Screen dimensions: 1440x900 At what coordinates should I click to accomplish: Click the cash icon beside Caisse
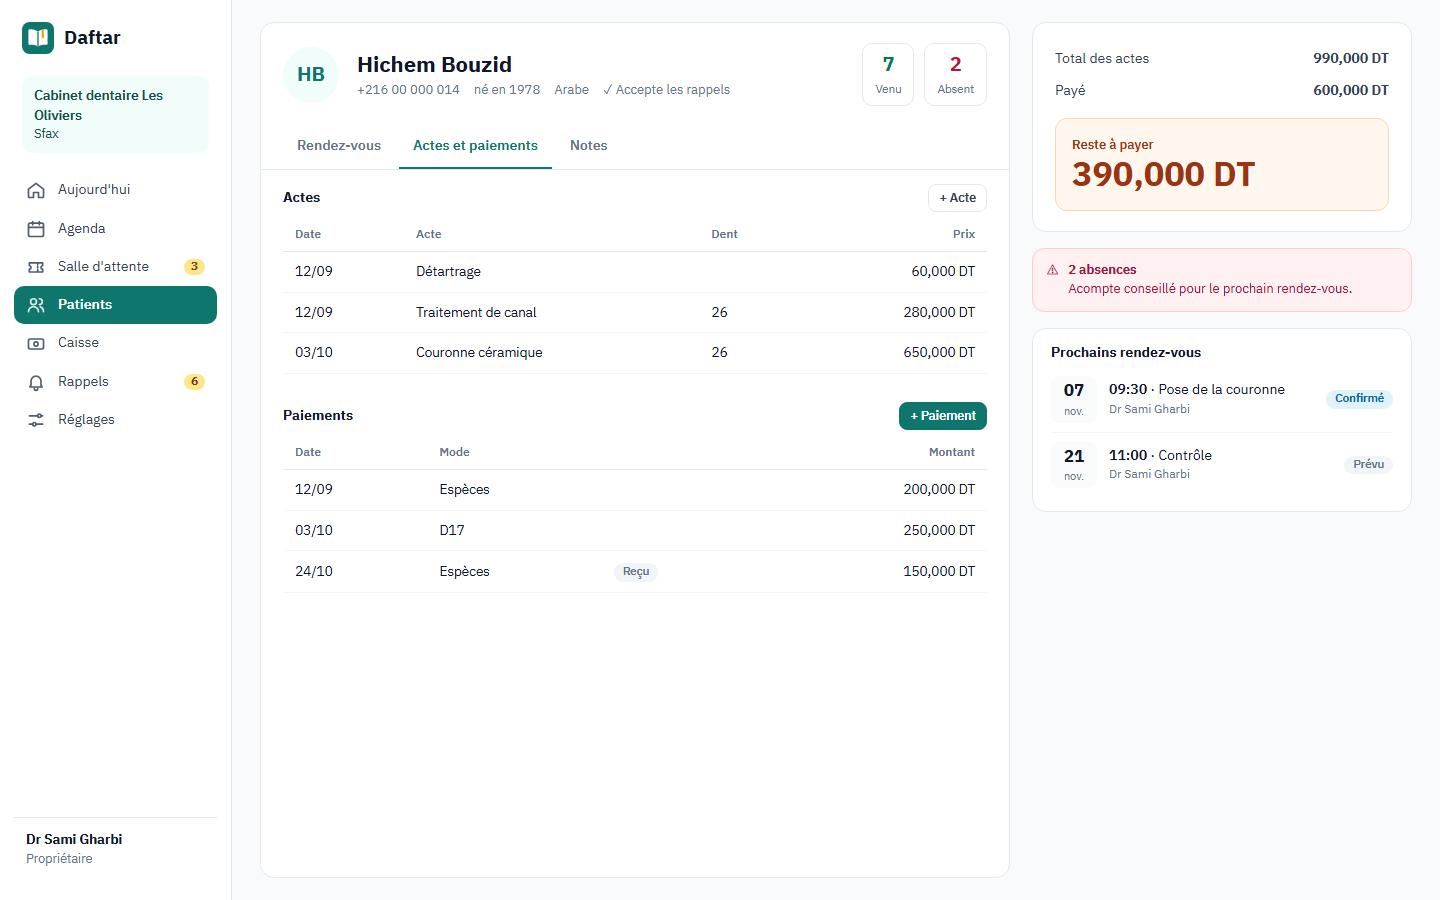[36, 343]
